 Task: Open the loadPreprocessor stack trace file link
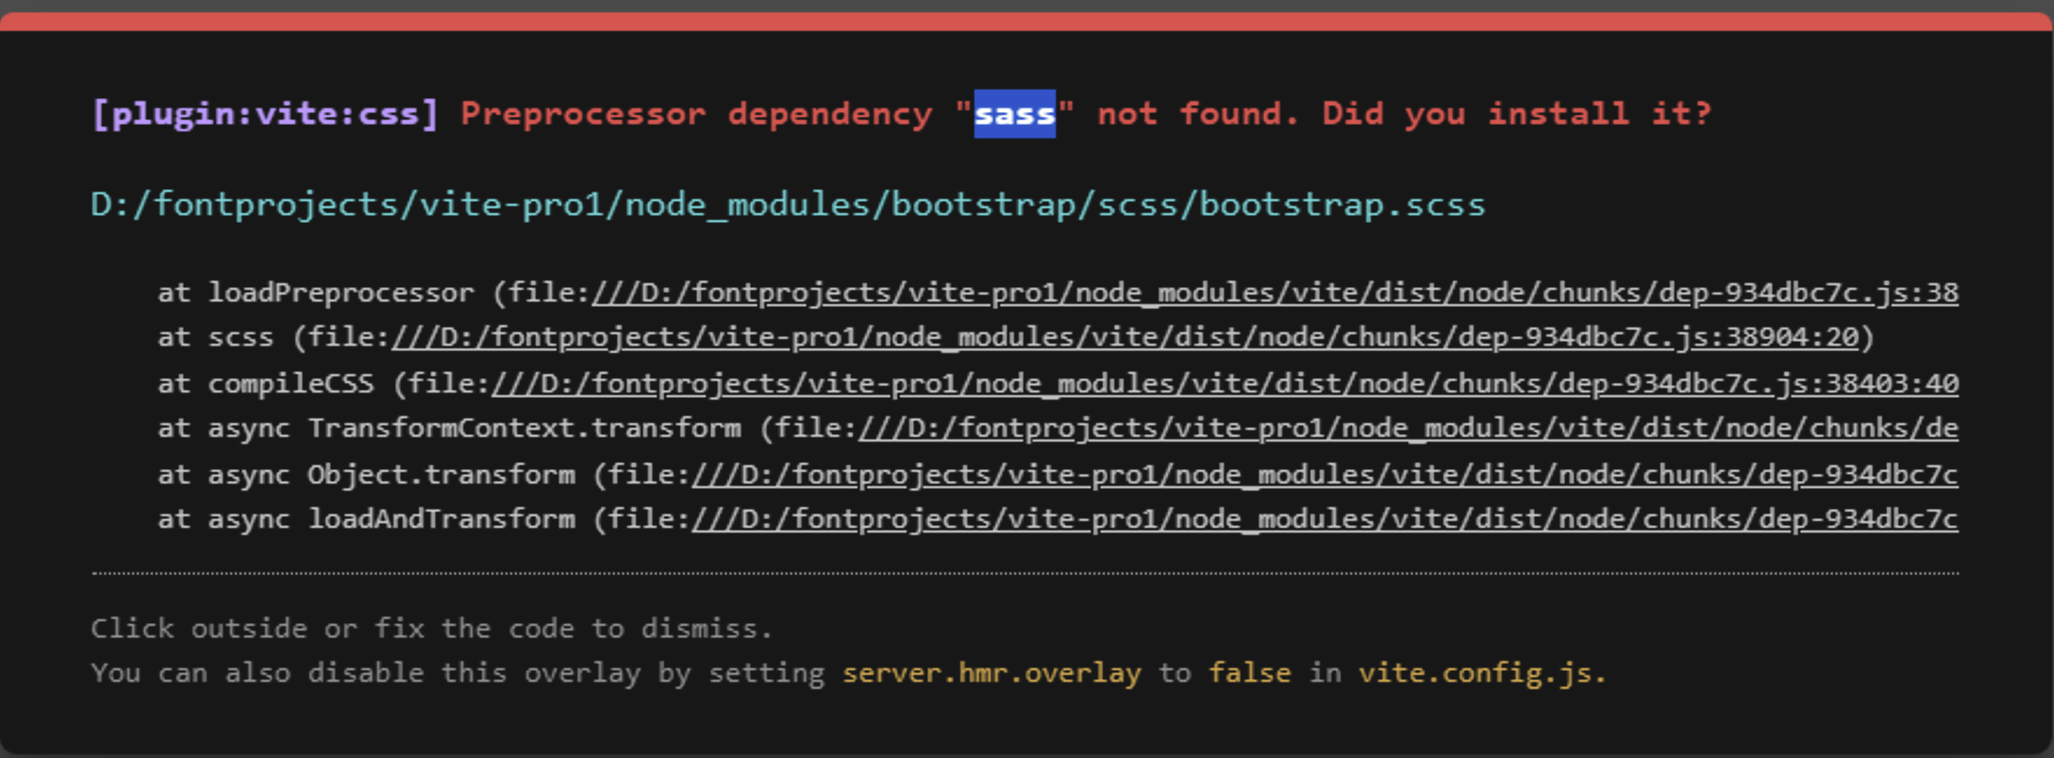pos(1274,293)
